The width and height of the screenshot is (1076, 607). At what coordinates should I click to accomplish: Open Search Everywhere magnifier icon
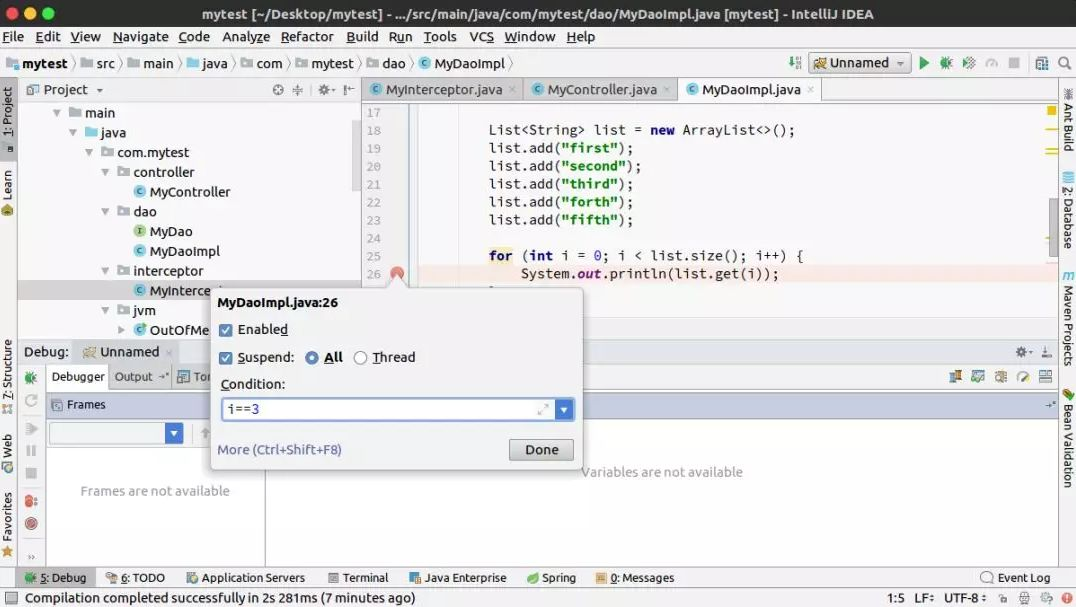[x=1064, y=63]
